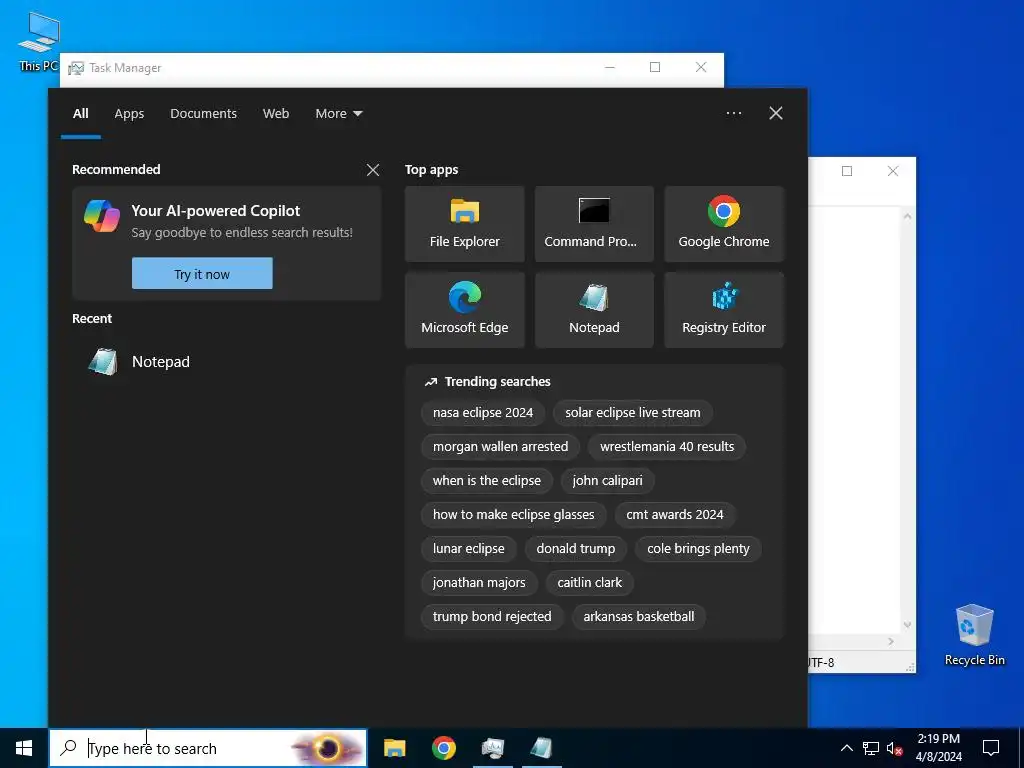Search trending 'donald trump'
1024x768 pixels.
click(x=575, y=549)
